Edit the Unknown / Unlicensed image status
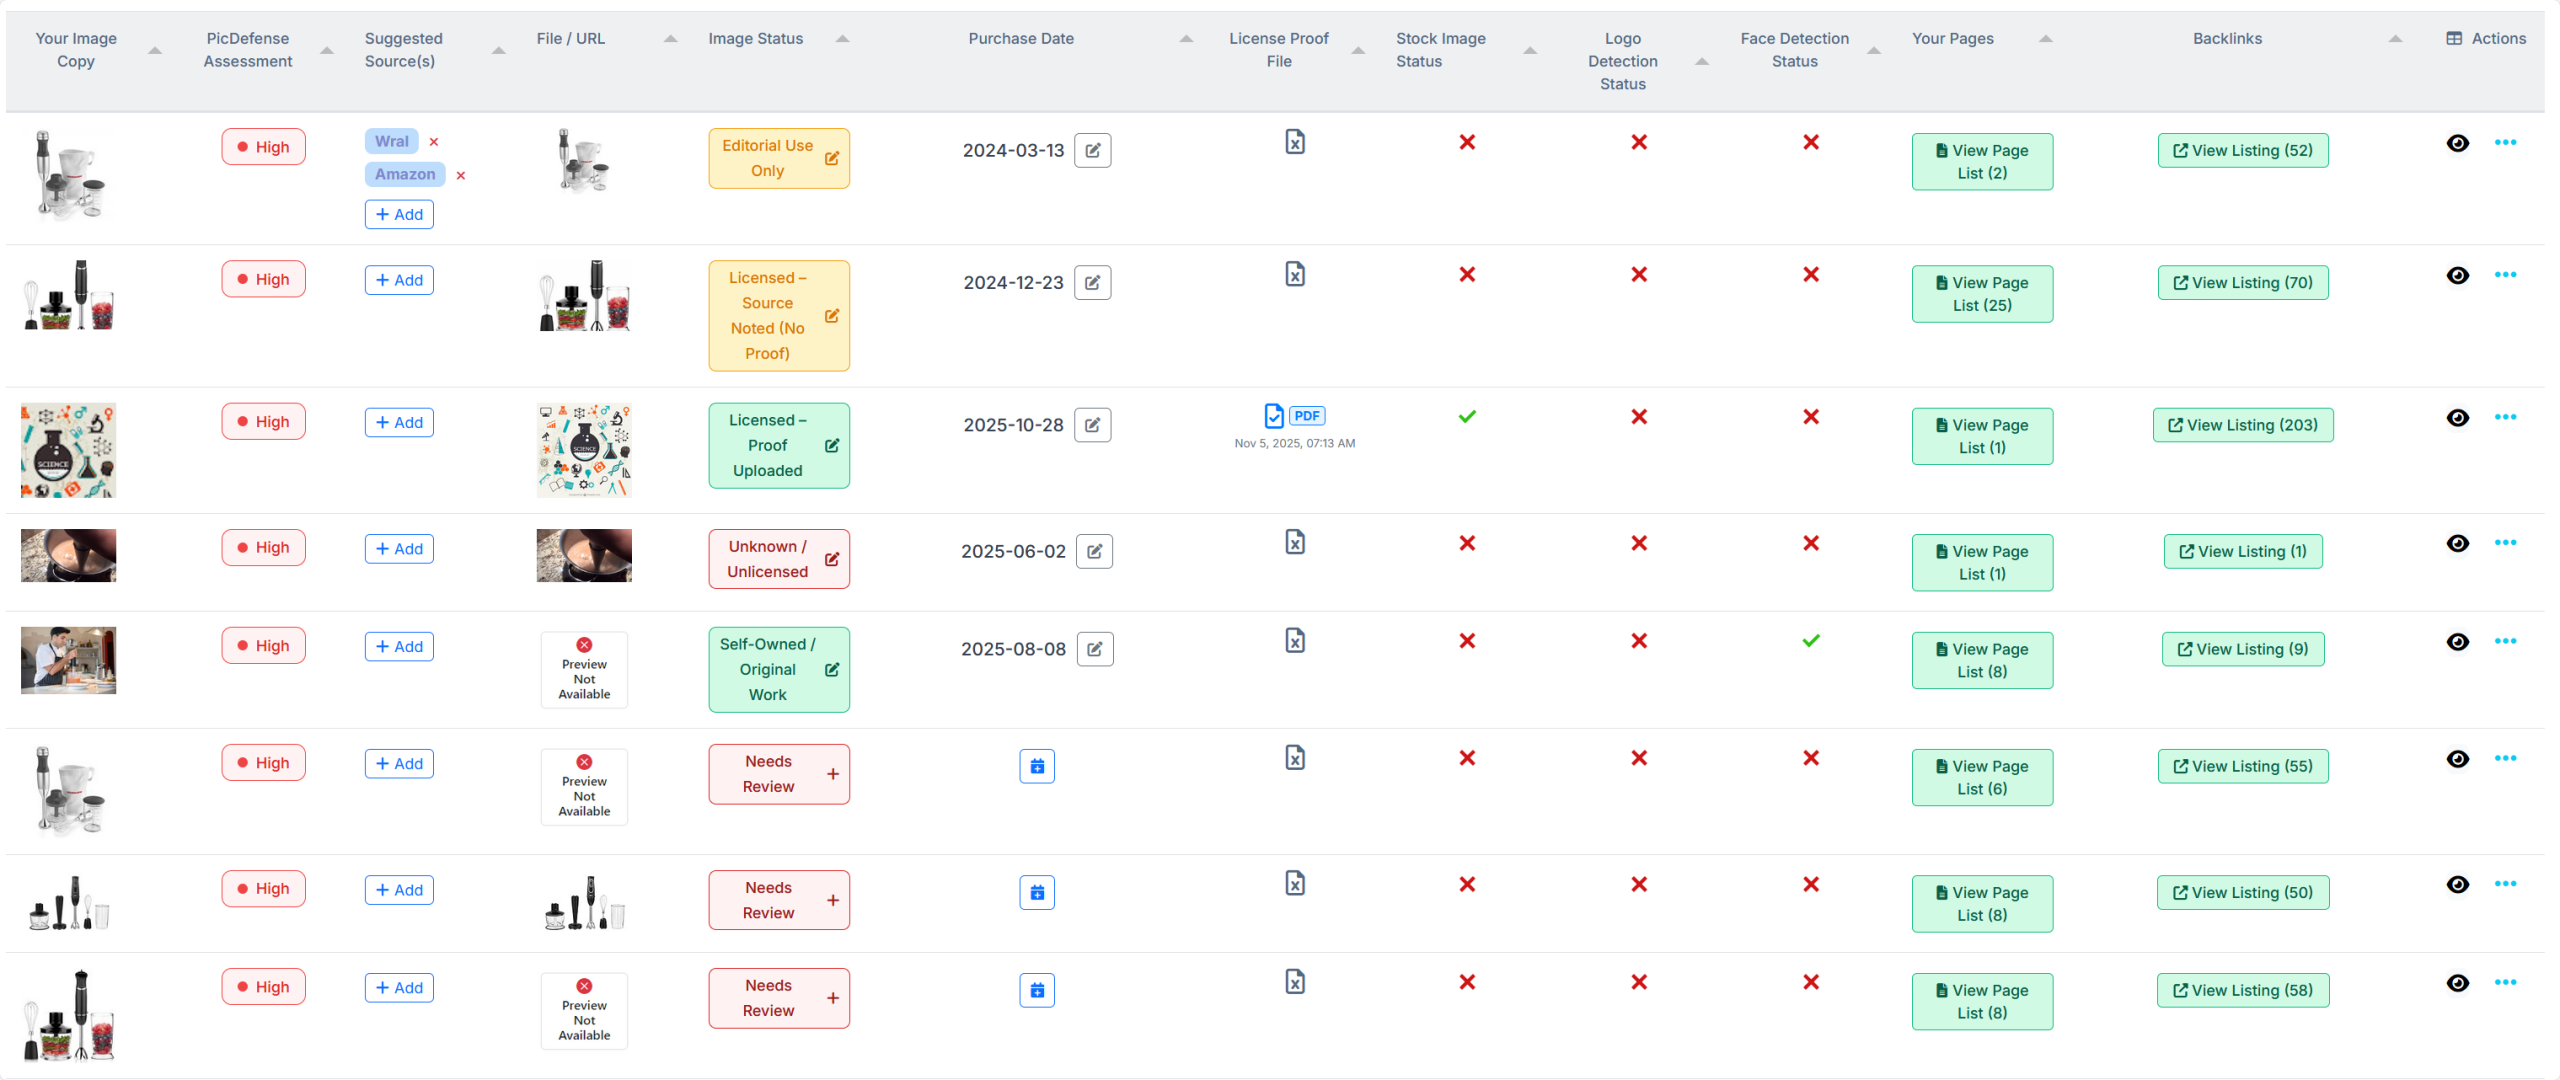2560x1080 pixels. (833, 559)
